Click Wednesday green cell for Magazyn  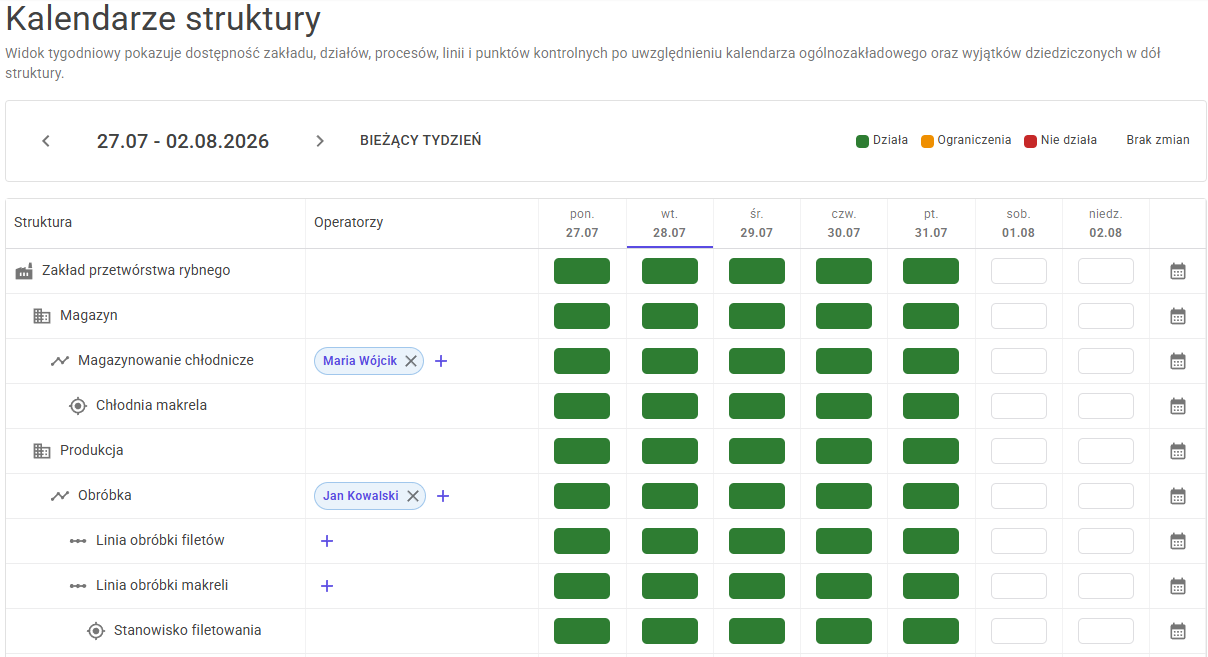[757, 316]
